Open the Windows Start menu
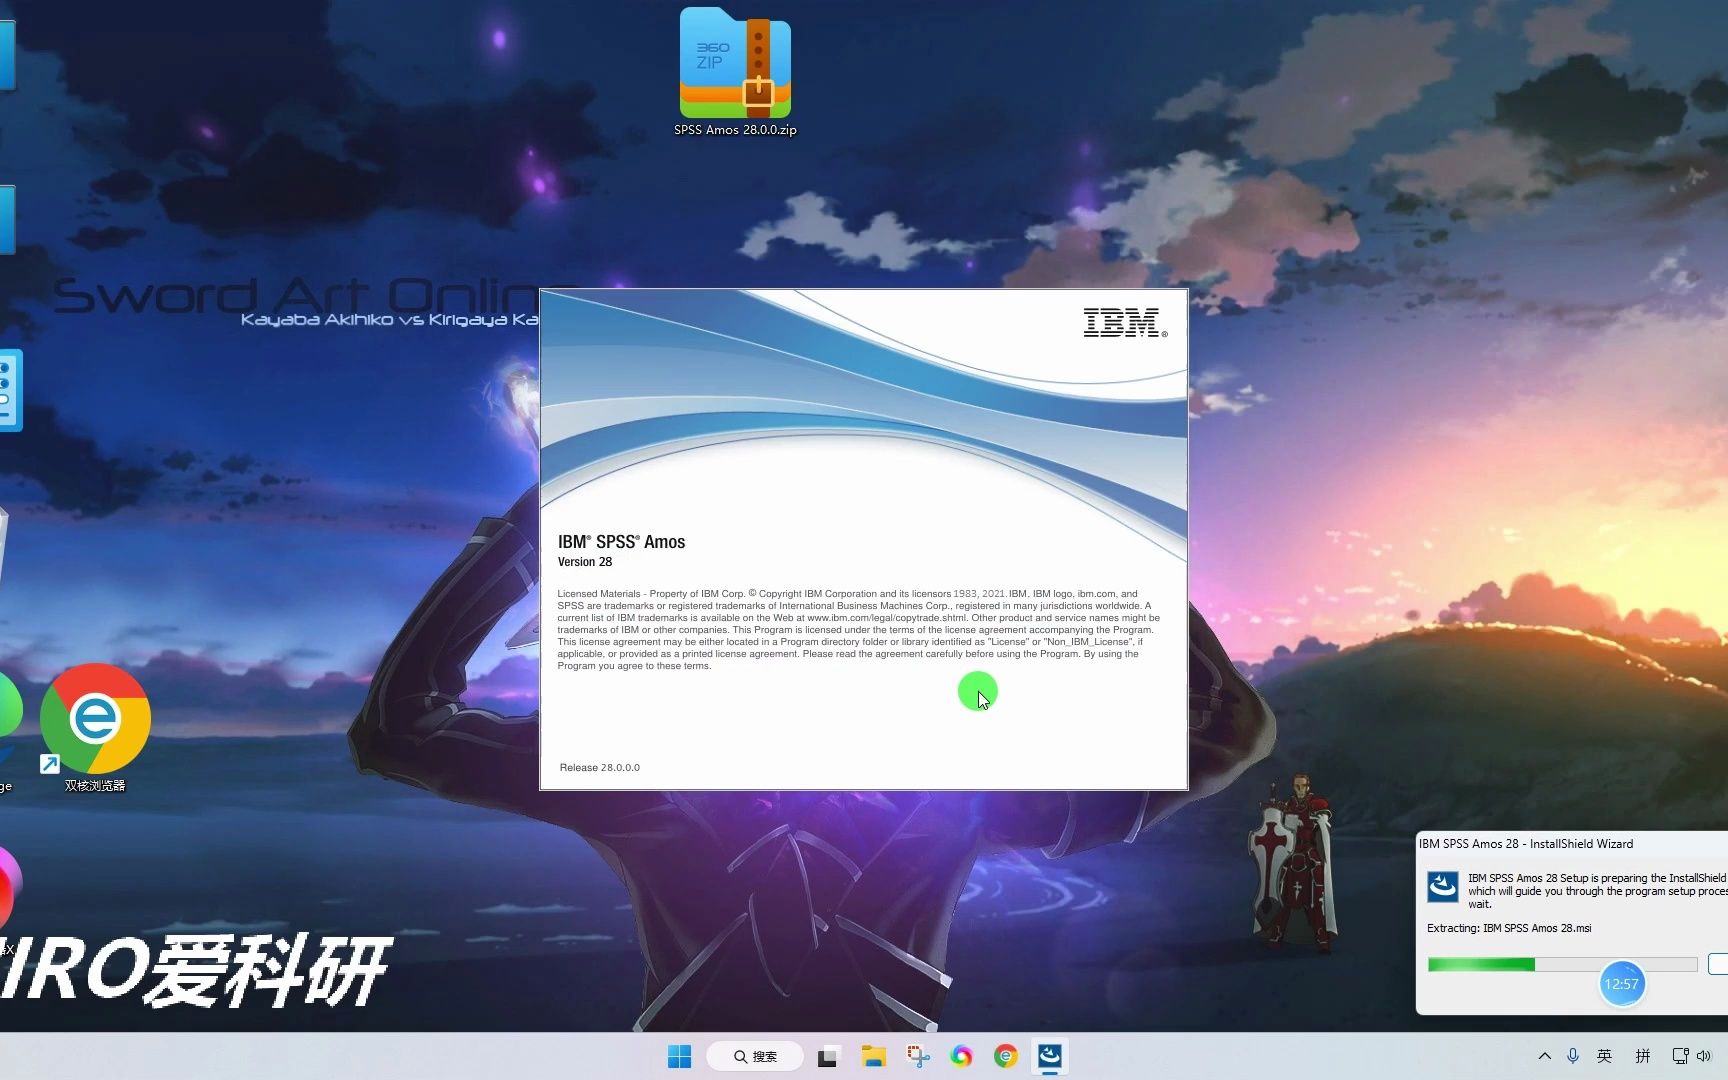The image size is (1728, 1080). [679, 1056]
